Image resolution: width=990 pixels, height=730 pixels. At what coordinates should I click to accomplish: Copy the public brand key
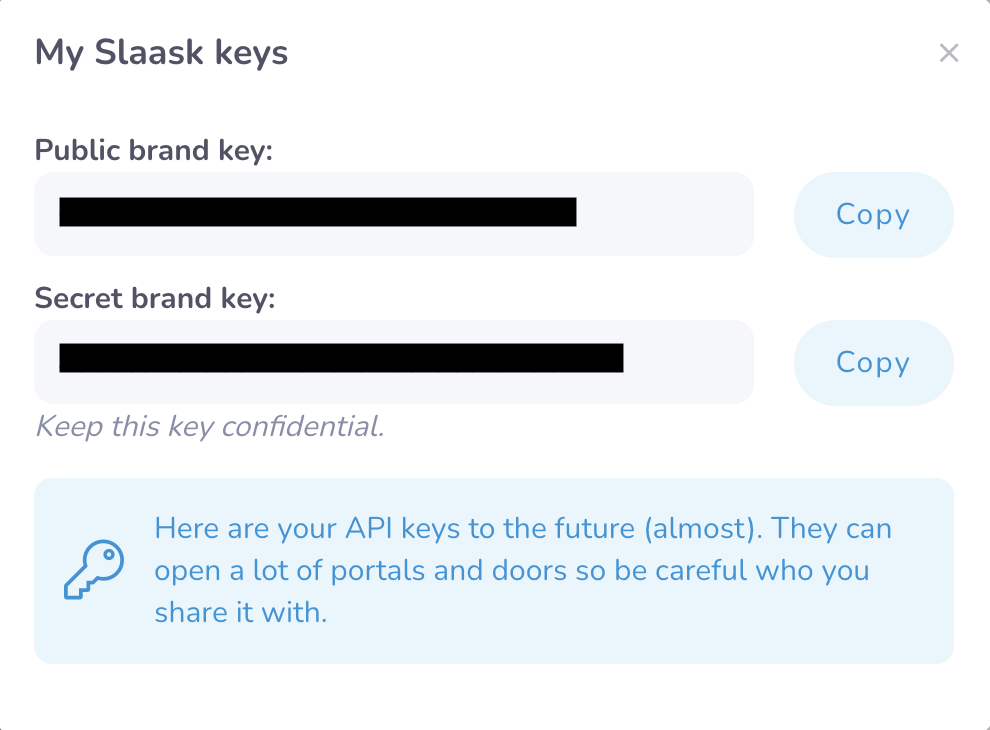pos(873,215)
